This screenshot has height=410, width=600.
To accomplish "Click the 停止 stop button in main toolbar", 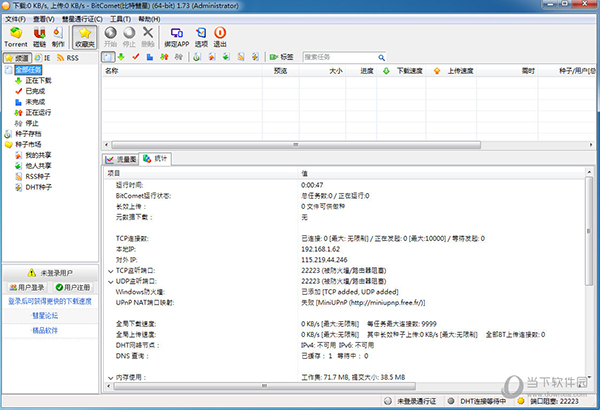I will 129,37.
